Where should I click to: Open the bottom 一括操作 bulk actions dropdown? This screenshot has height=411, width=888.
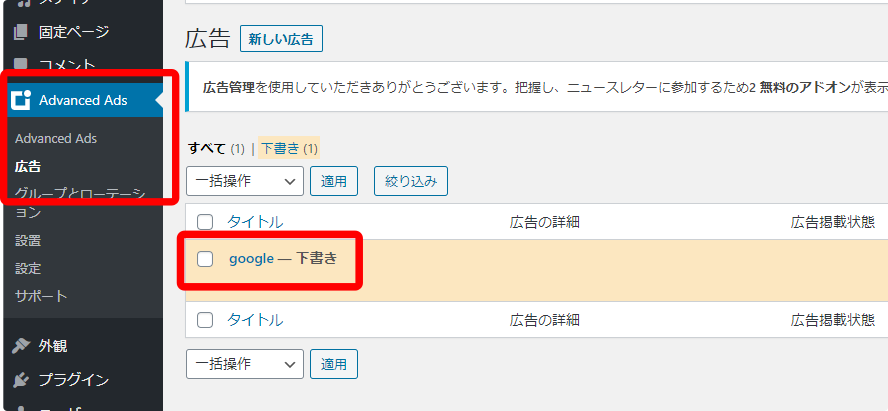pyautogui.click(x=245, y=364)
